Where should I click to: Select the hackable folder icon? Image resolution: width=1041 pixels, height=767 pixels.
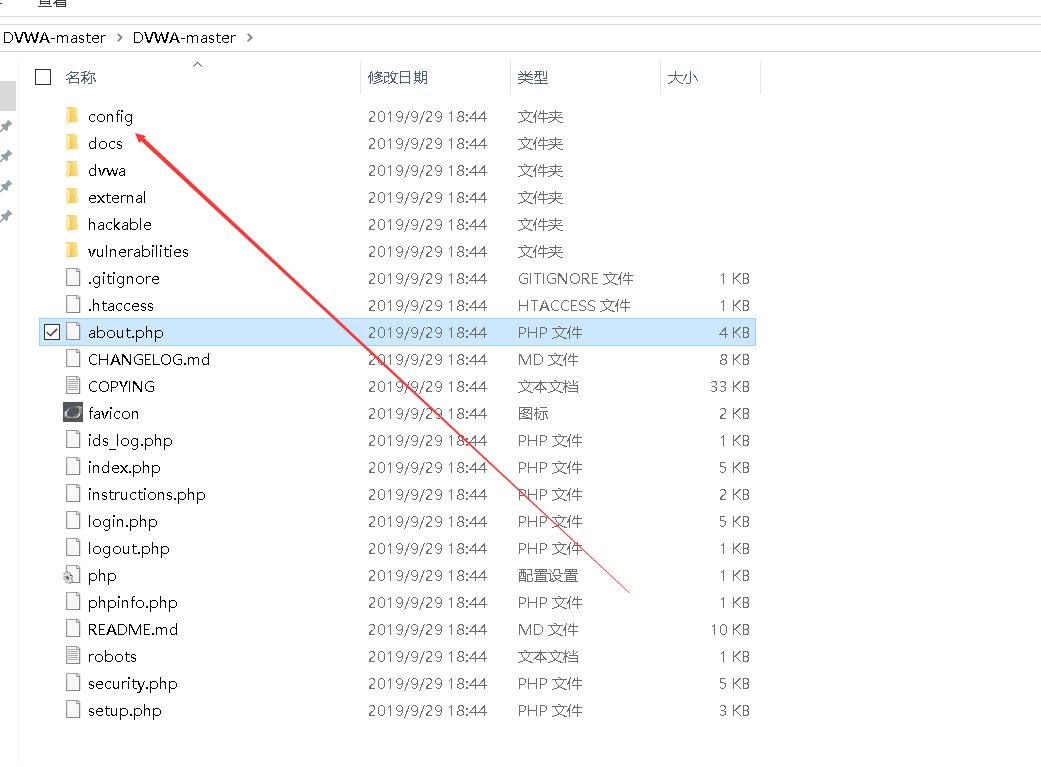(72, 224)
